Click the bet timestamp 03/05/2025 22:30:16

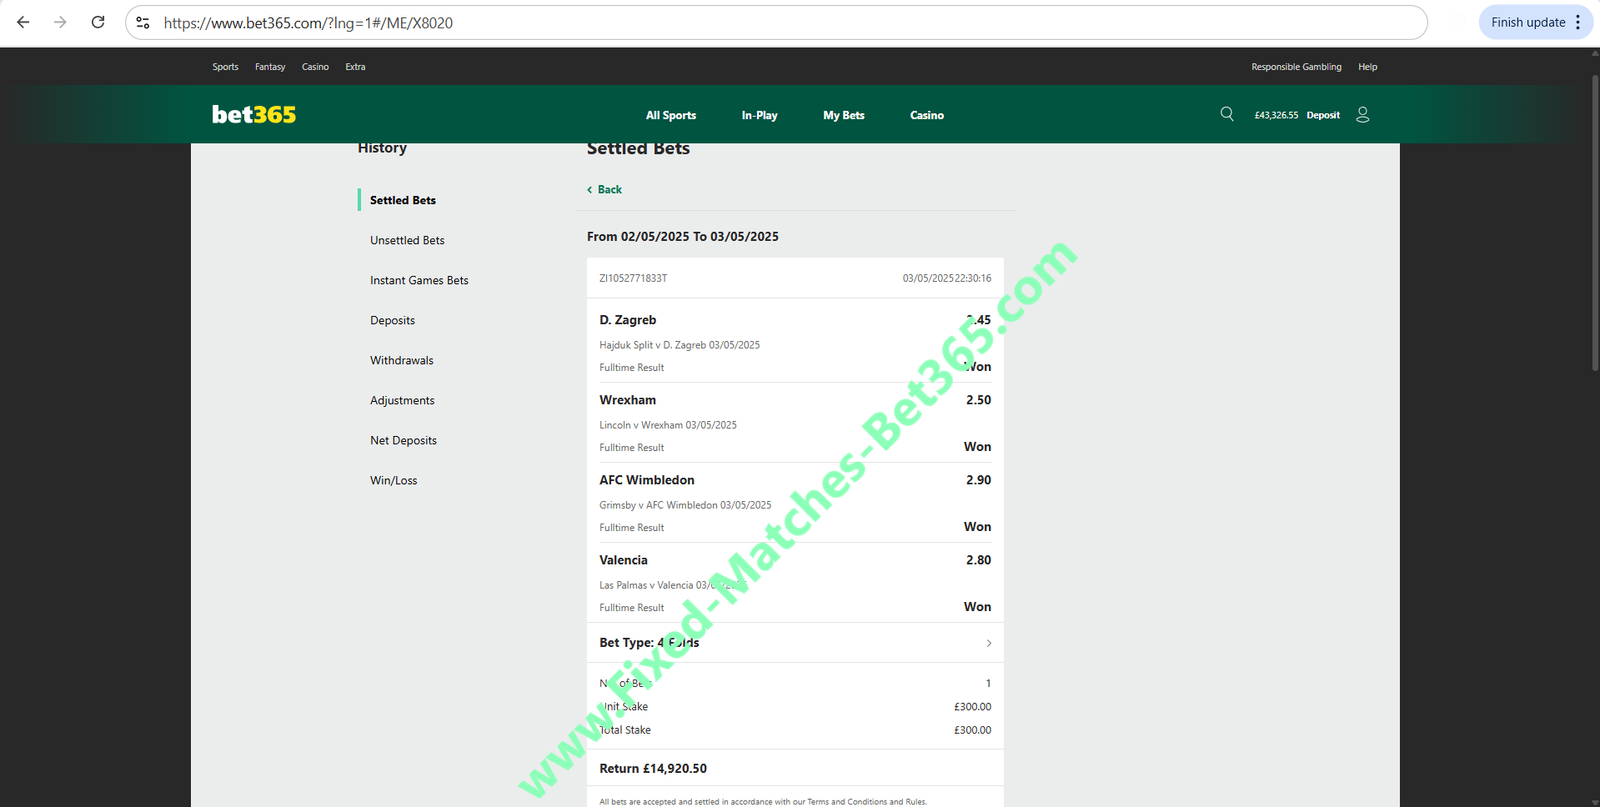(947, 278)
